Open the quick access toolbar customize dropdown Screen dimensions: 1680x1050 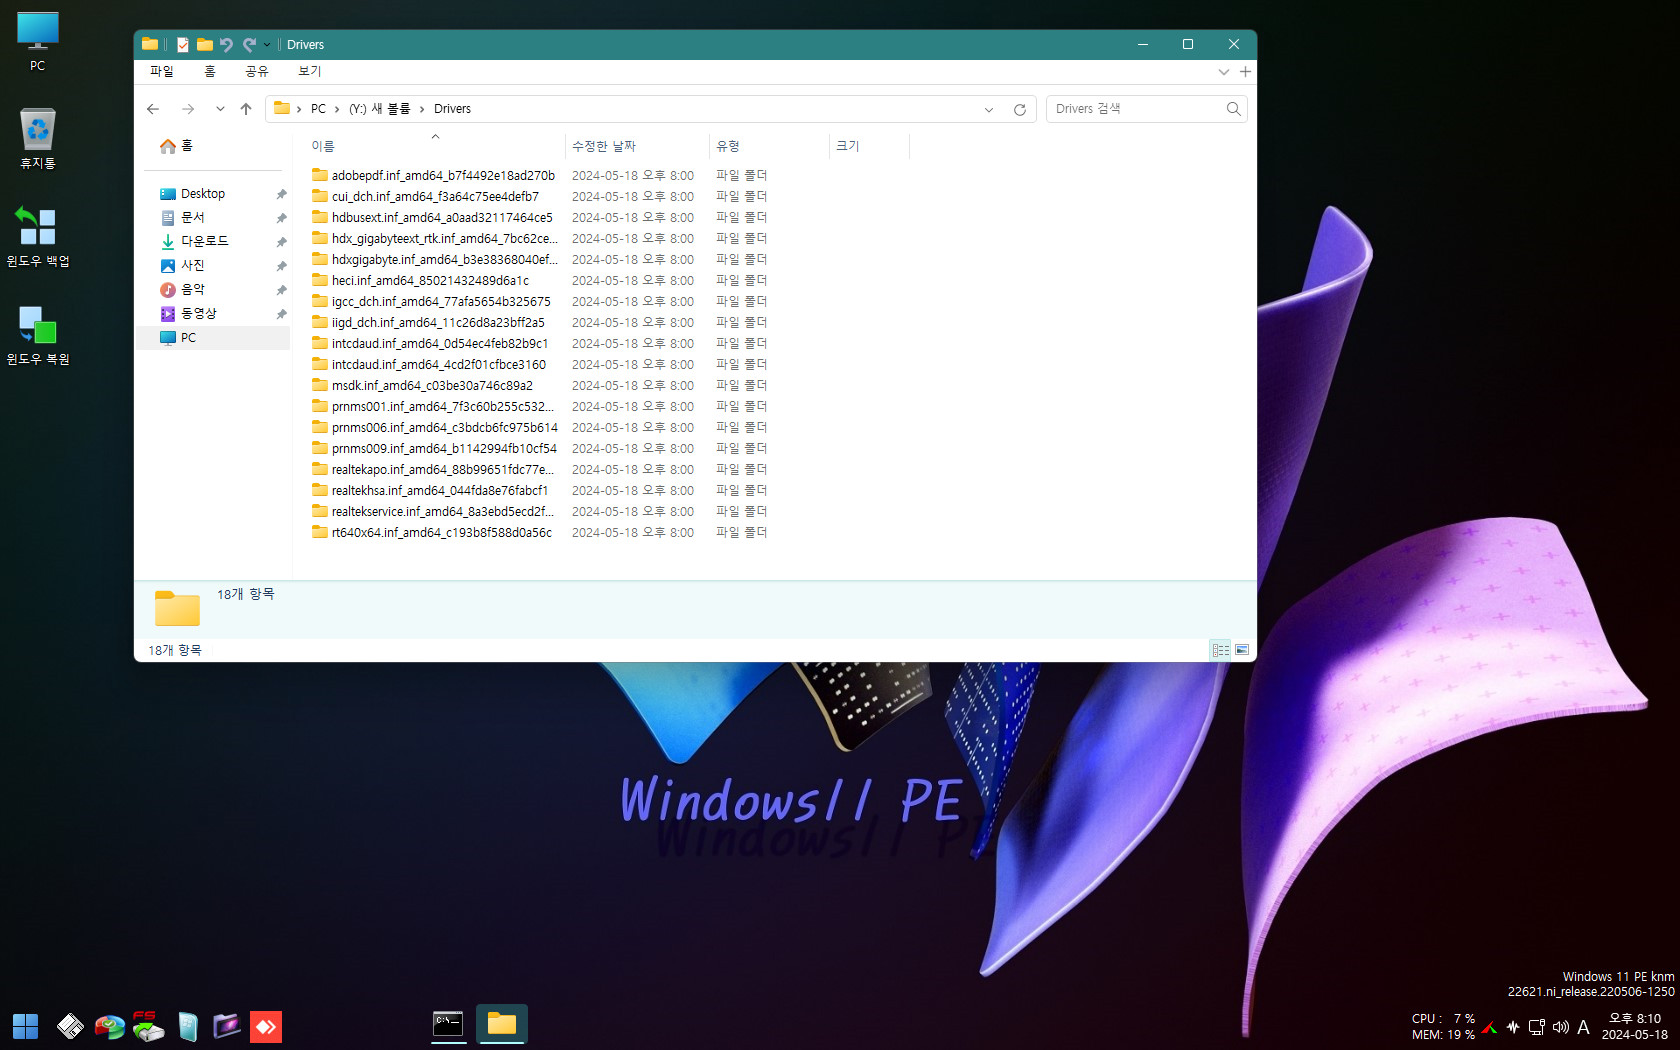(x=267, y=44)
